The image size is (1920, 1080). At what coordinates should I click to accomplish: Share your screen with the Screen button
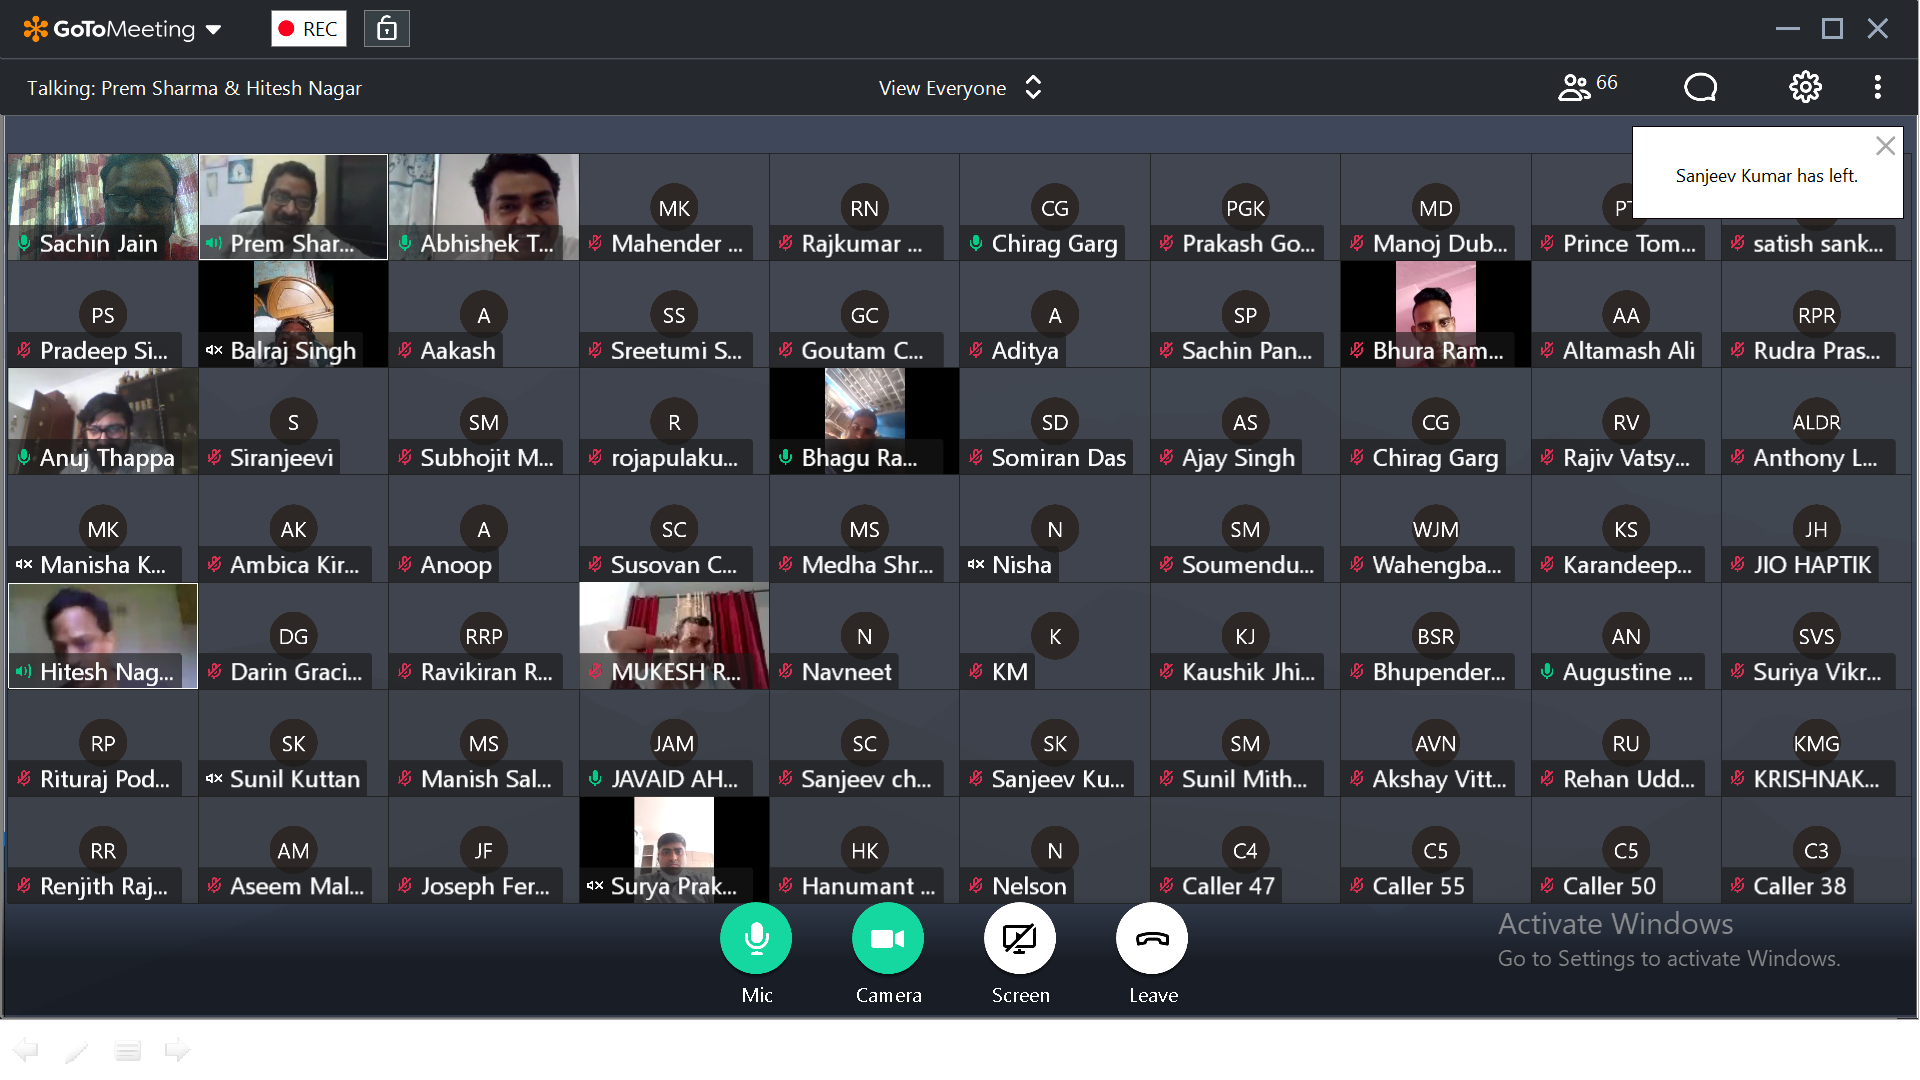[1020, 939]
